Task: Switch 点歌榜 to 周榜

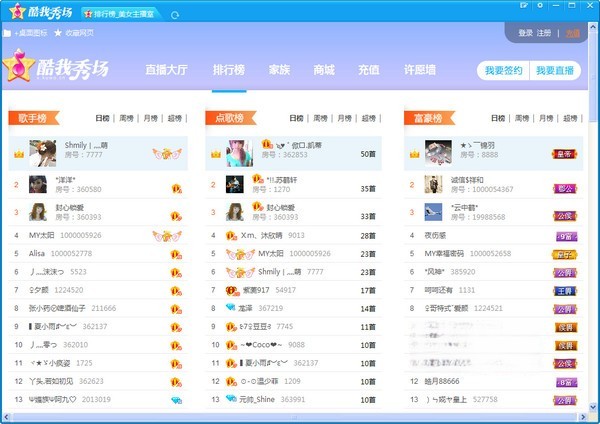Action: [320, 118]
